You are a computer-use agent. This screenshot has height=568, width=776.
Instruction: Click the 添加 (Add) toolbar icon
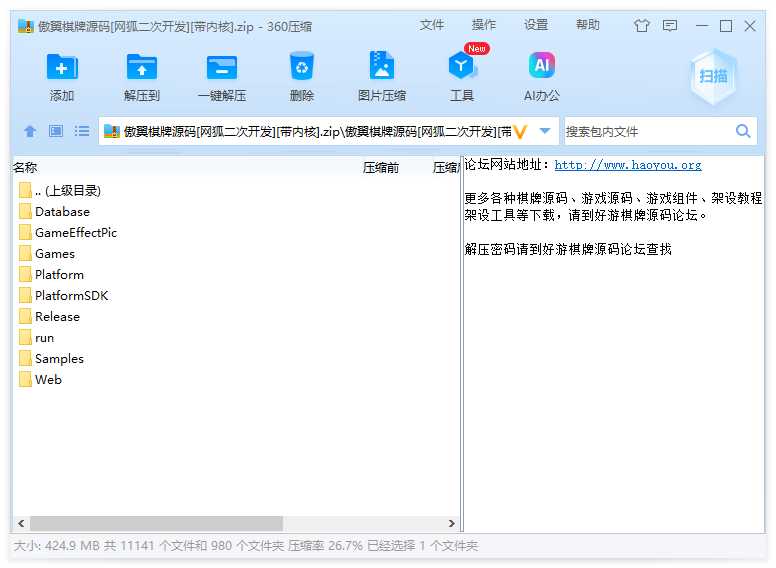[62, 67]
